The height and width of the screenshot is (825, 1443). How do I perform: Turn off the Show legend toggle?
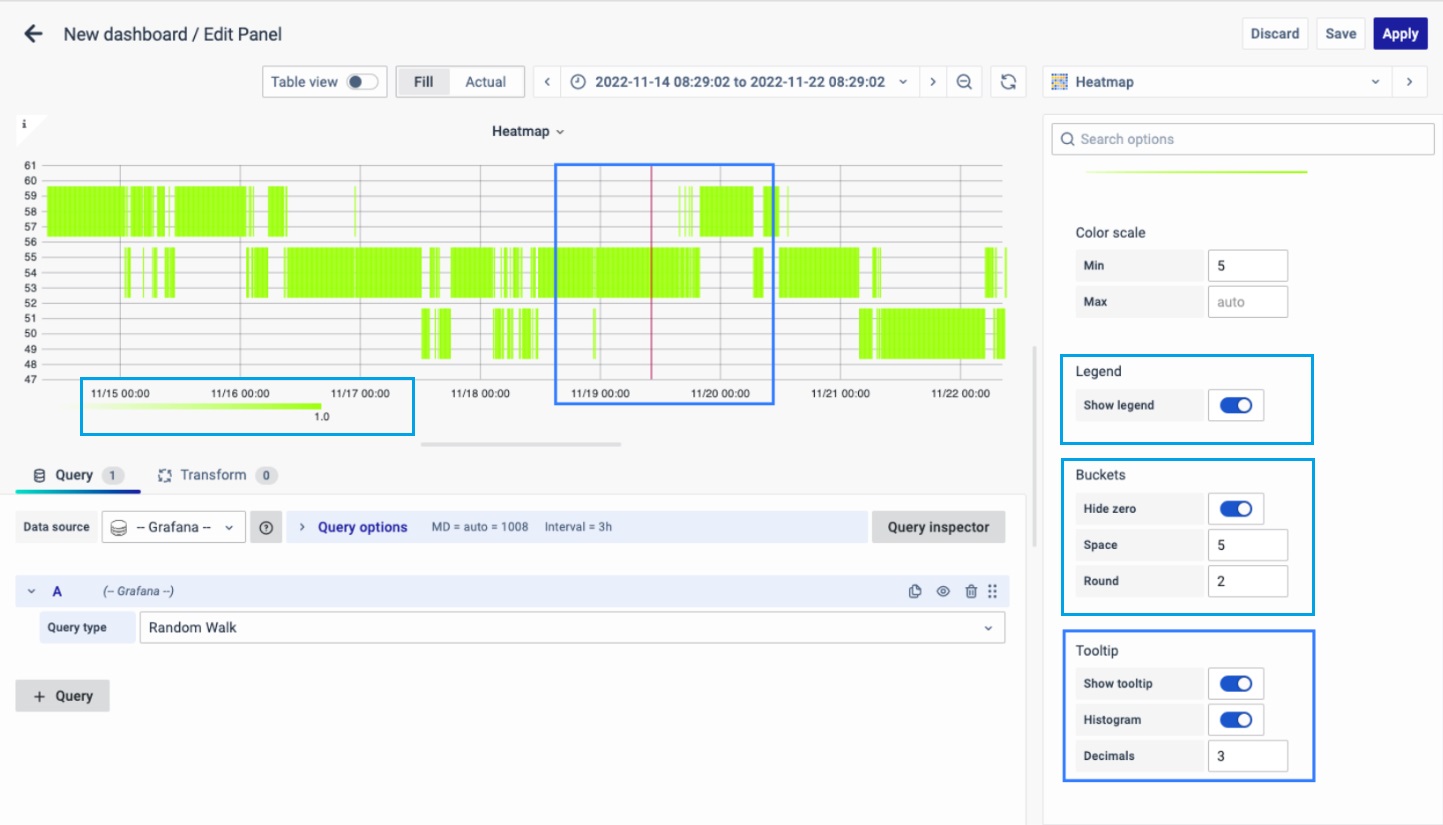click(1236, 406)
